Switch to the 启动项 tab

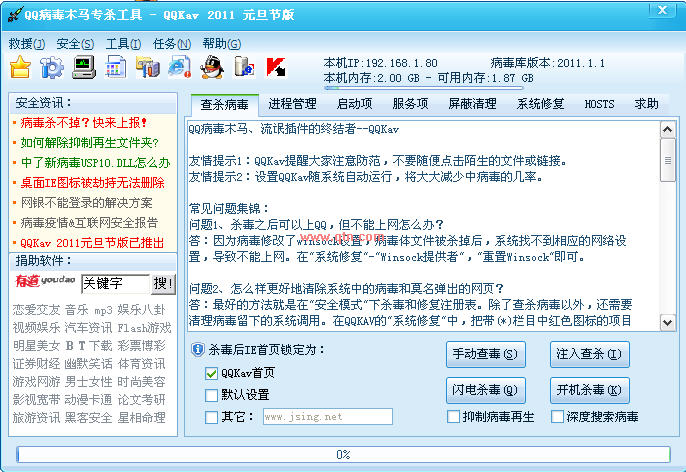pos(354,104)
